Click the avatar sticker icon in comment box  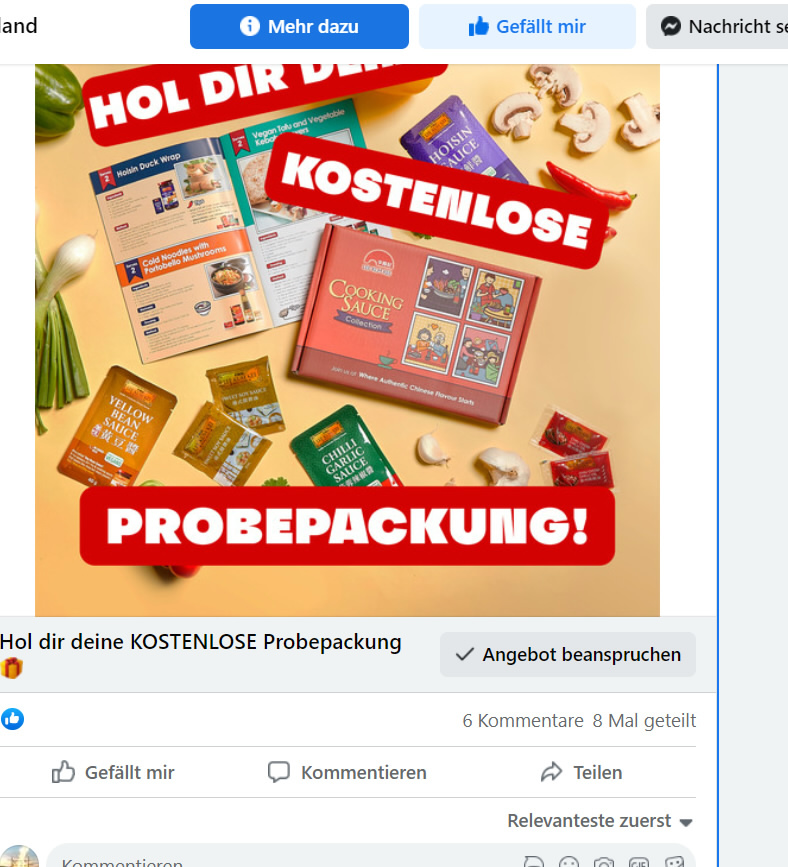click(534, 863)
